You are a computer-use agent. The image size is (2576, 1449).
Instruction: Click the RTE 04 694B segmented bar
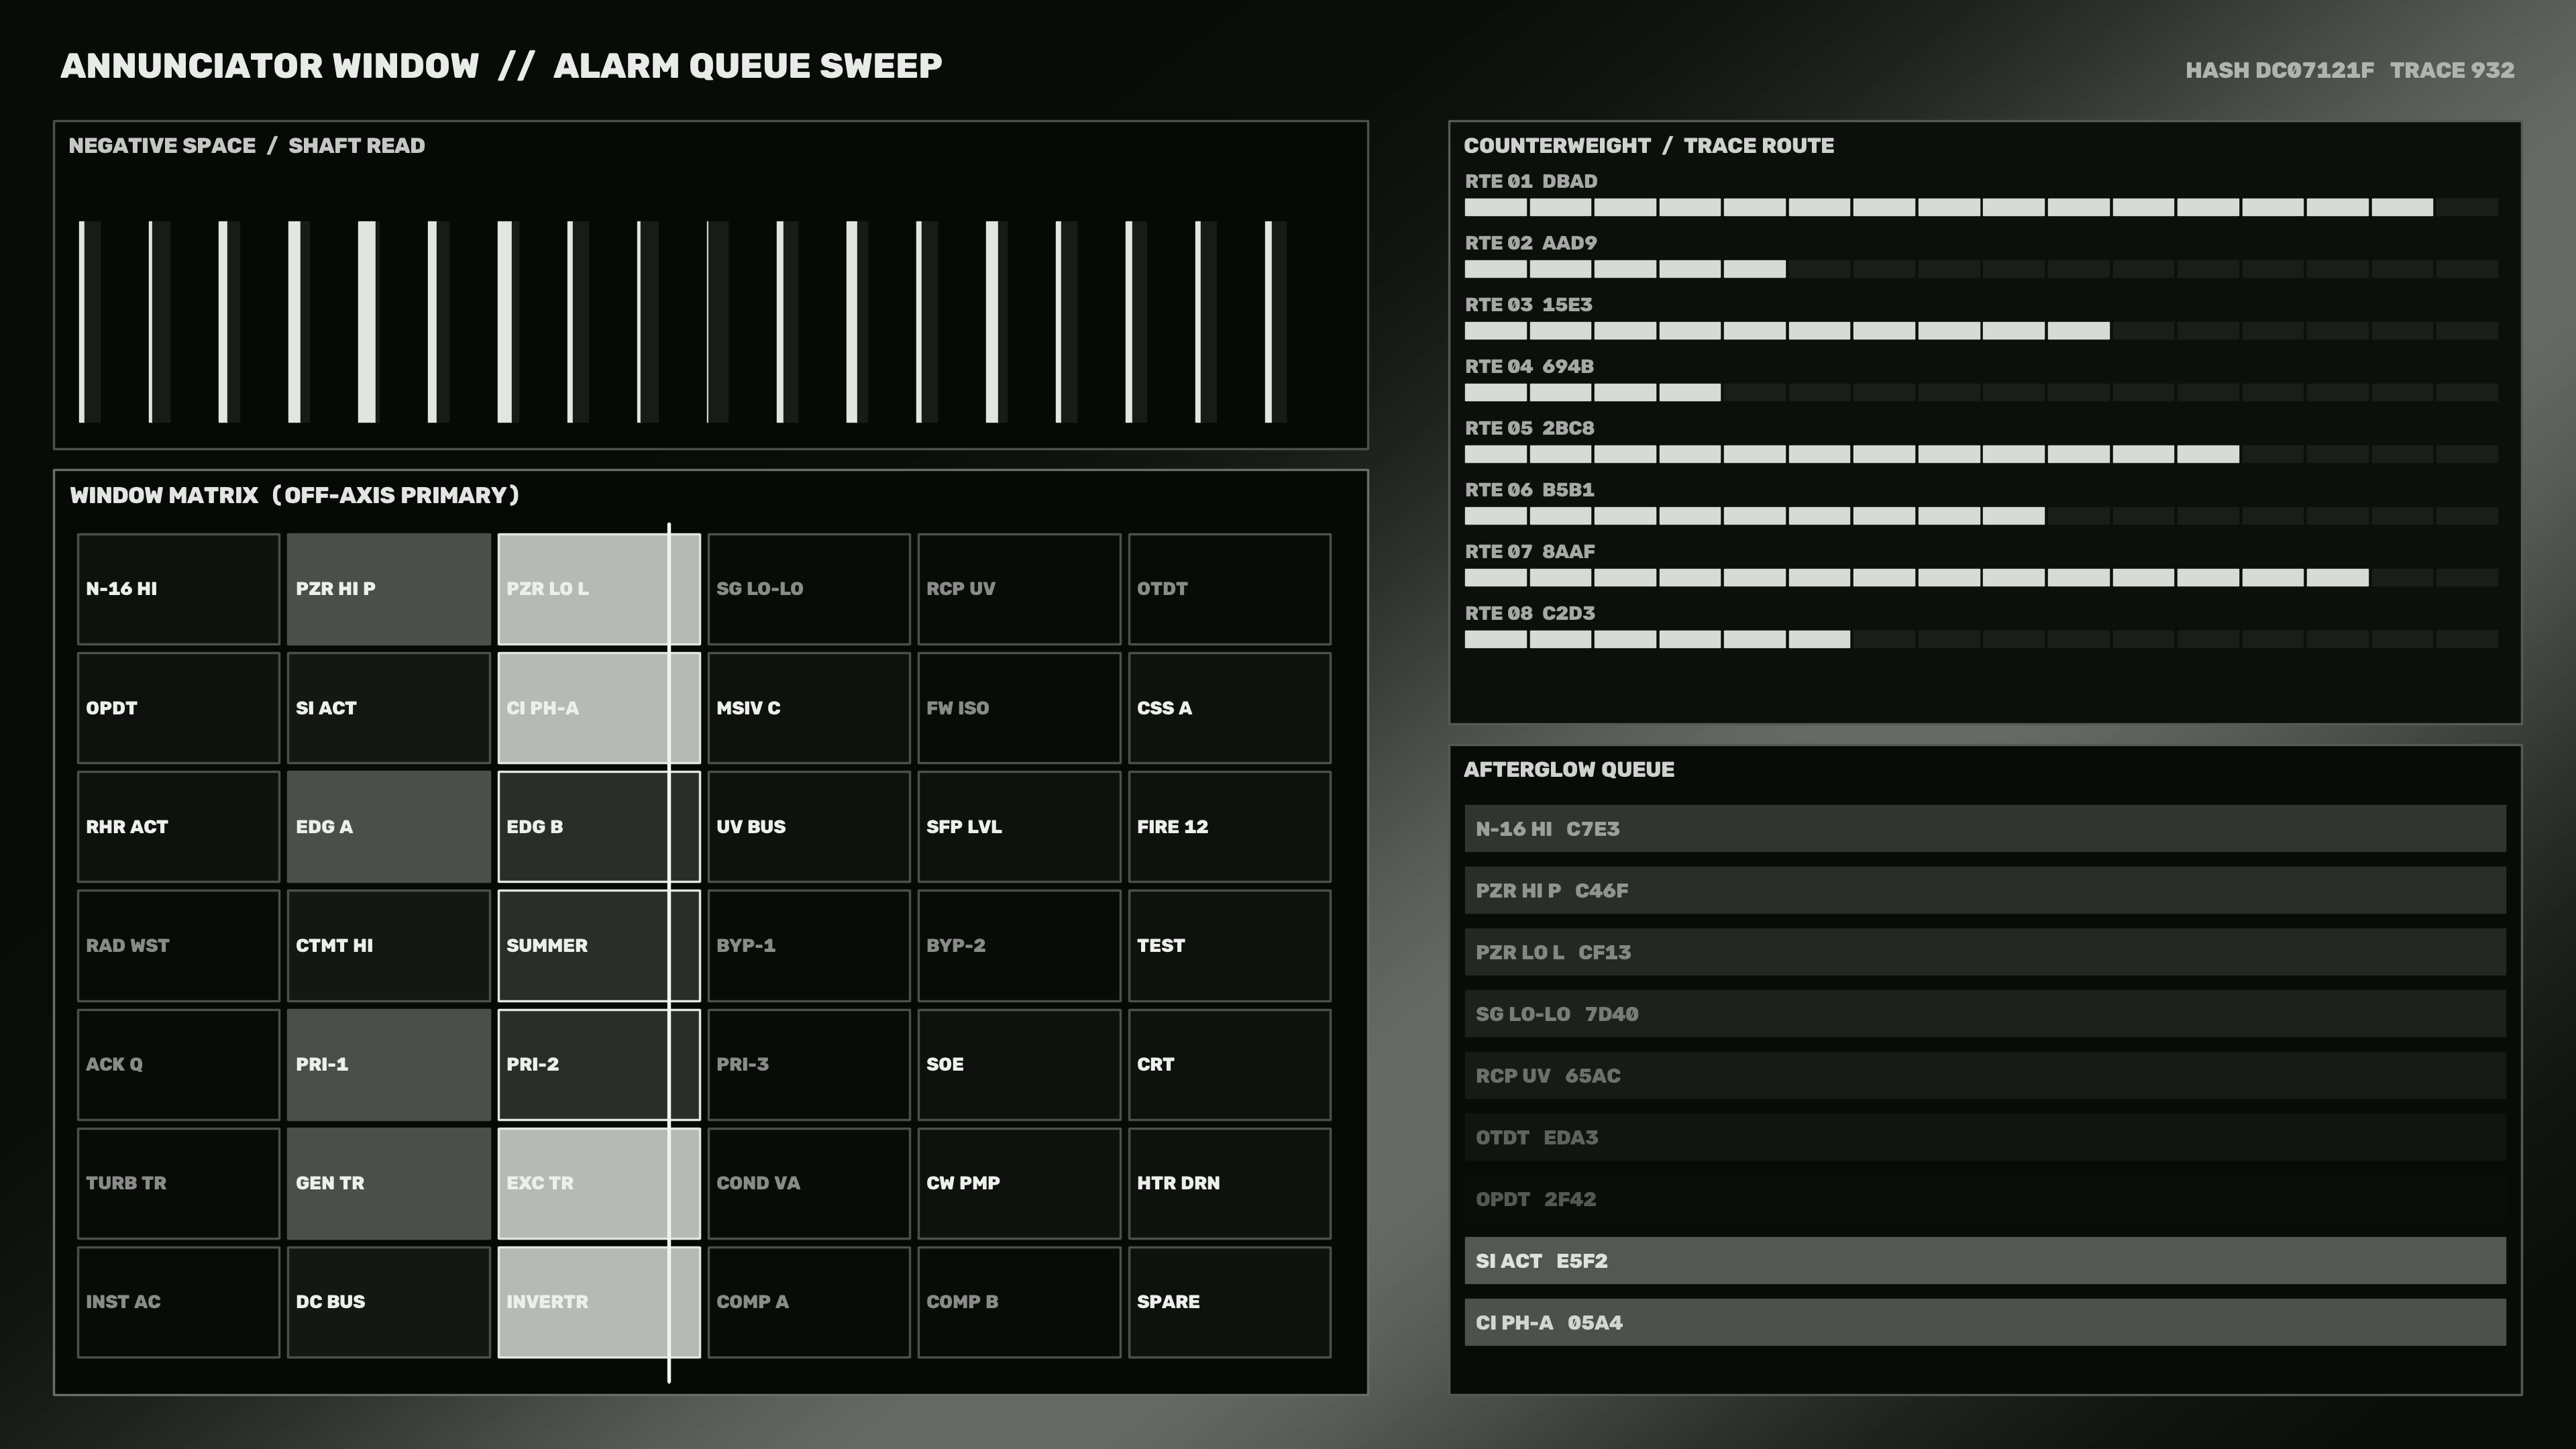(x=1981, y=393)
